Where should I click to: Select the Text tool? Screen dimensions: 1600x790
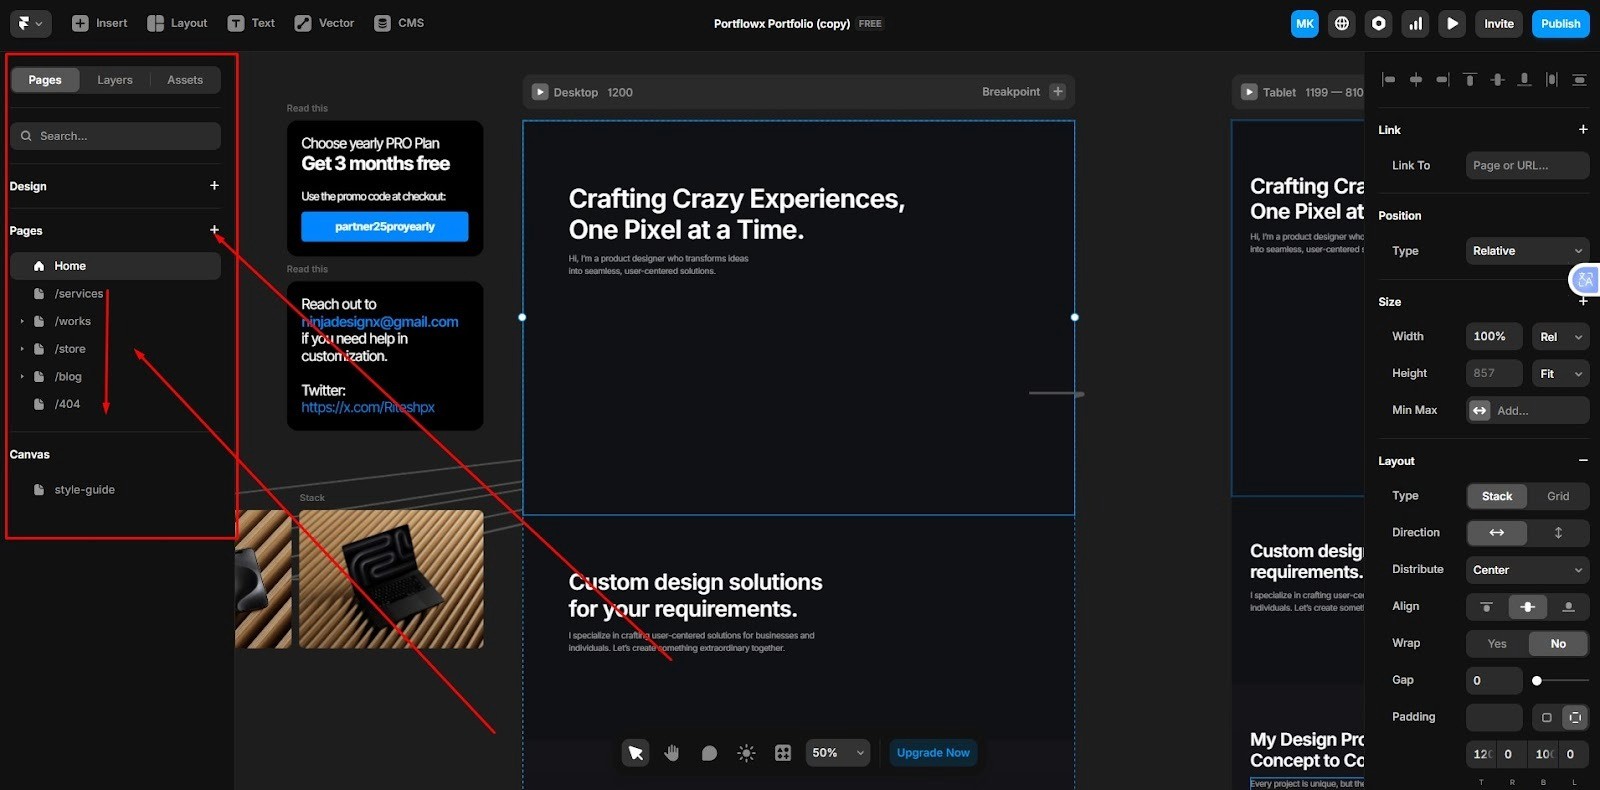tap(251, 23)
